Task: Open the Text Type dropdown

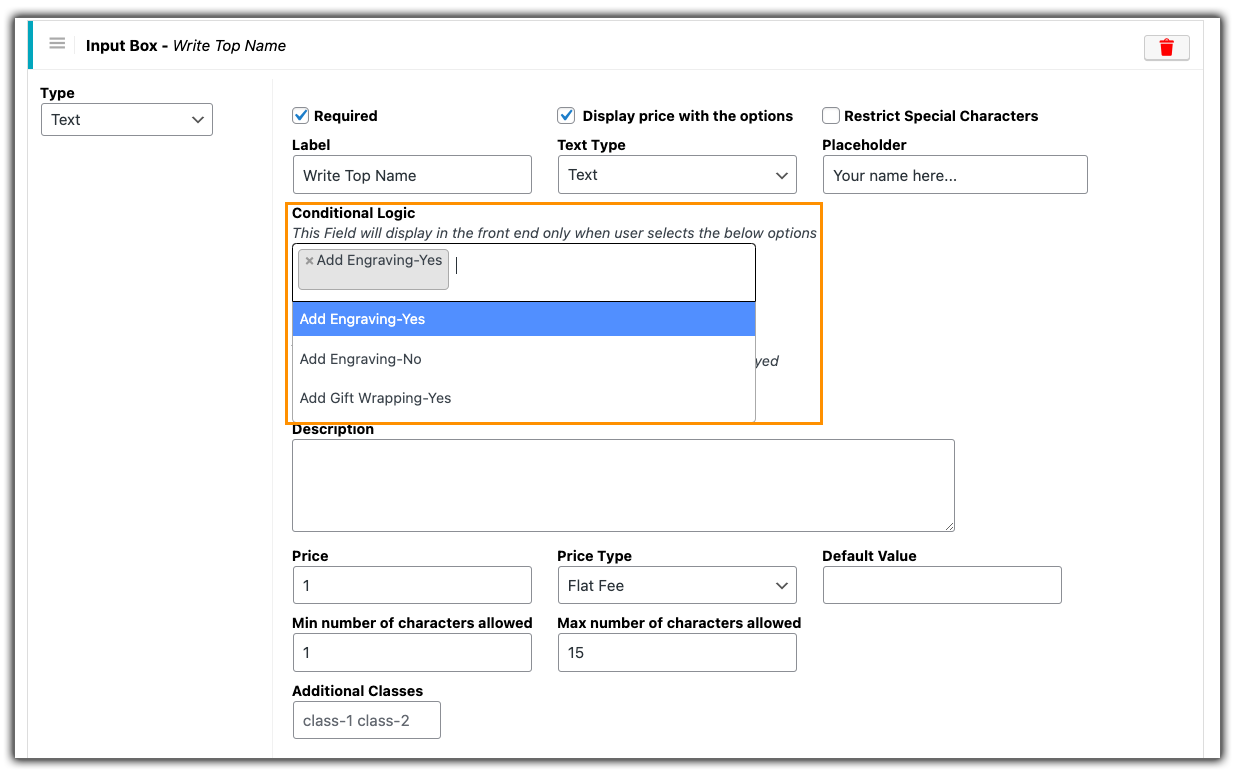Action: [x=677, y=174]
